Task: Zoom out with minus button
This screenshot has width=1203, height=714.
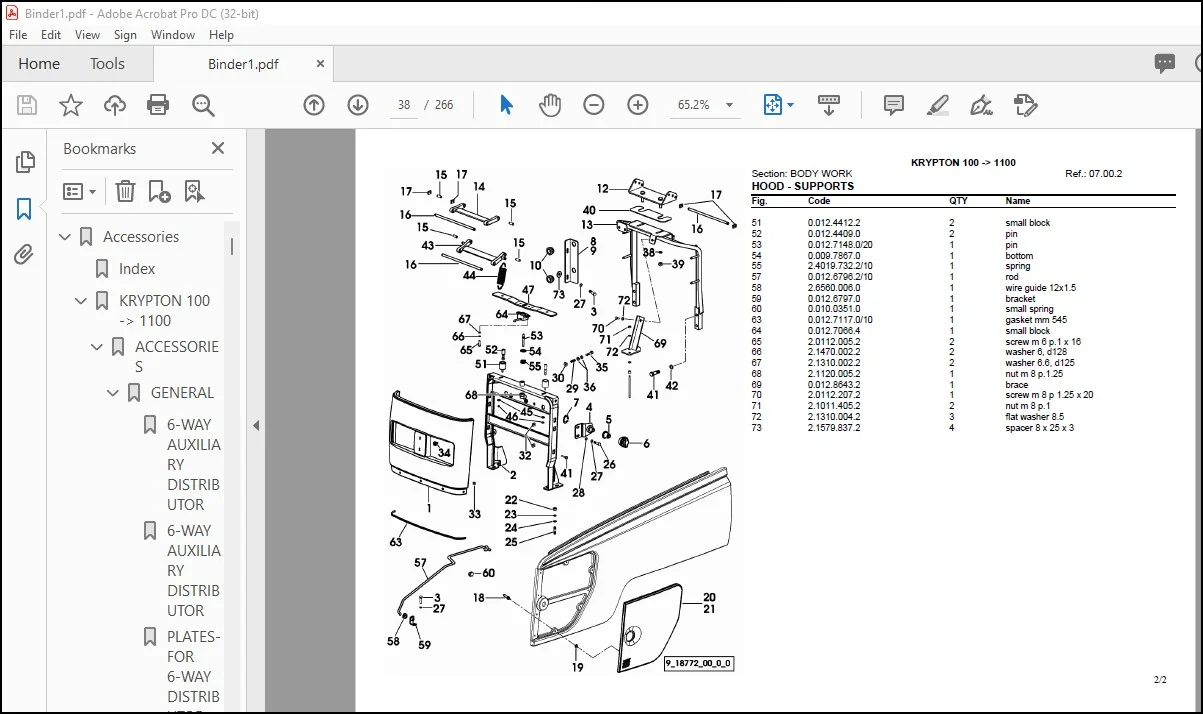Action: tap(594, 105)
